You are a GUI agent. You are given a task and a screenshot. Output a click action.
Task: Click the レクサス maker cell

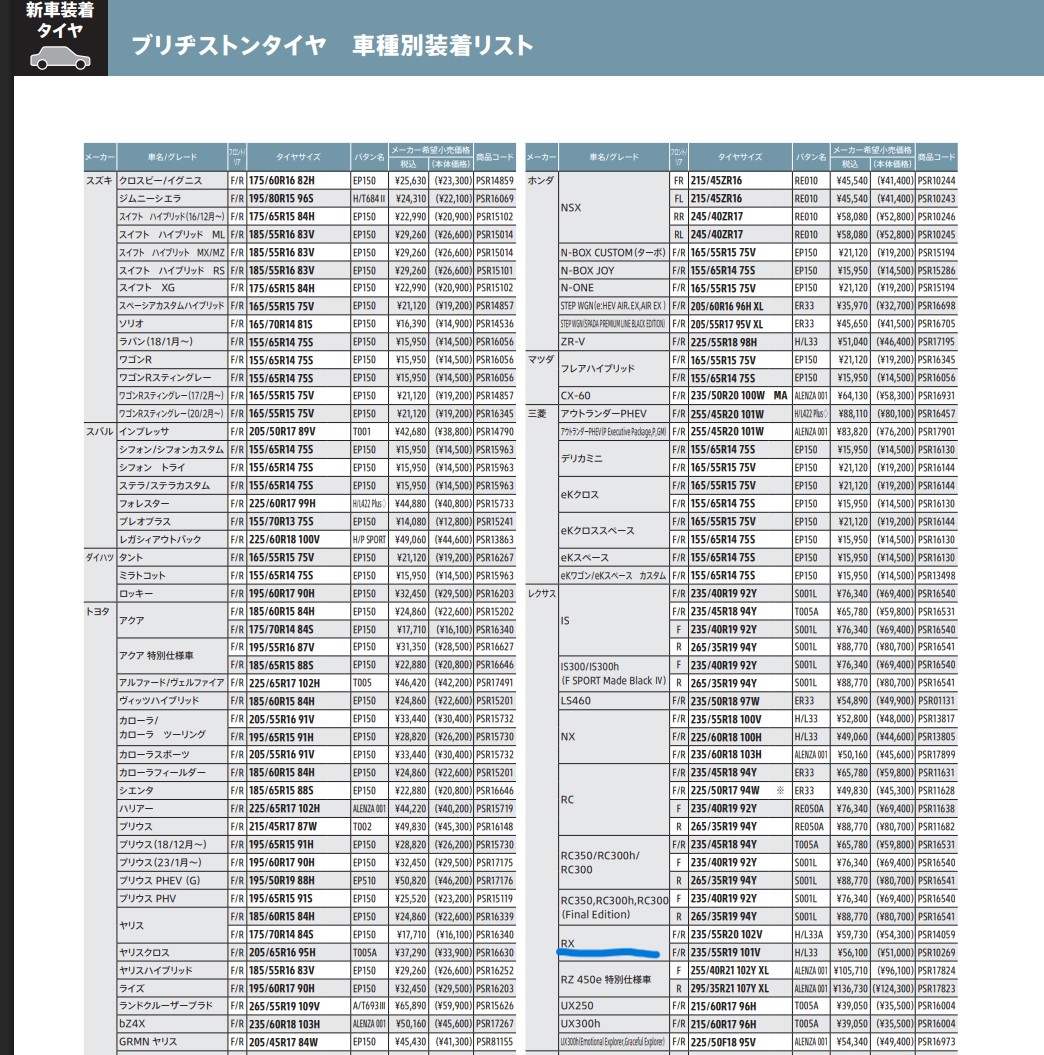click(x=542, y=593)
